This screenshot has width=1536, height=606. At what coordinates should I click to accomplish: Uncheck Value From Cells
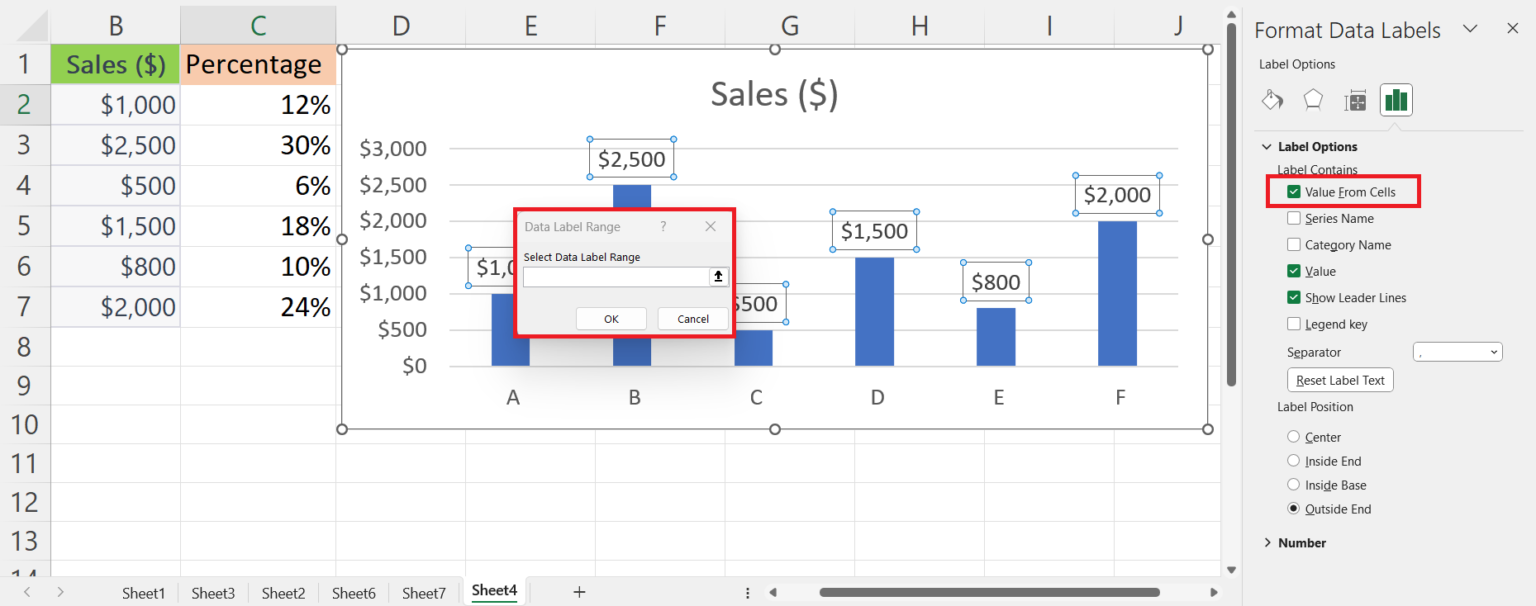coord(1294,191)
